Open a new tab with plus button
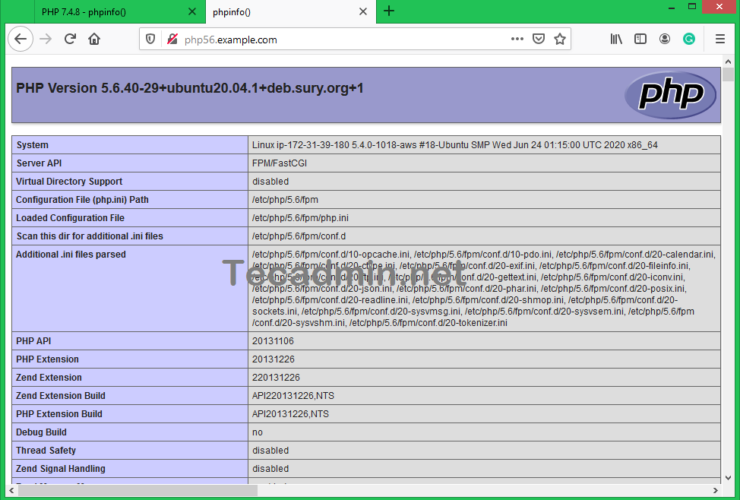740x500 pixels. (x=389, y=11)
